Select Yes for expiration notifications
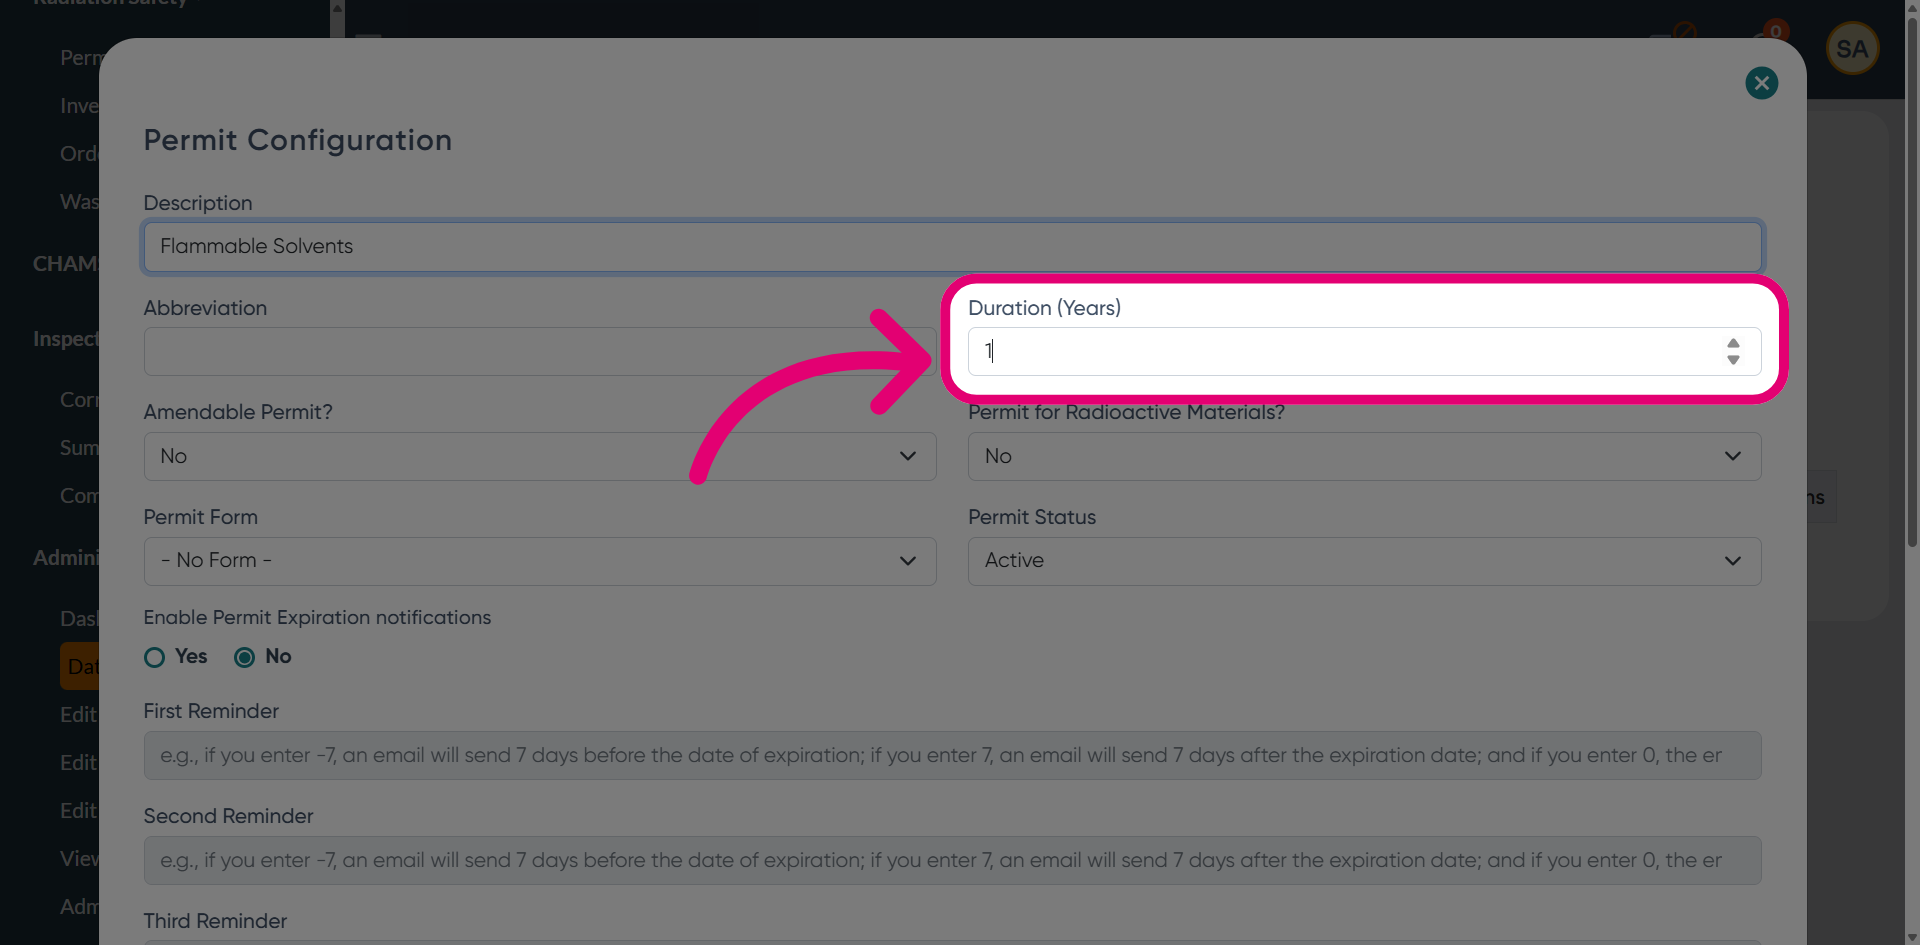The width and height of the screenshot is (1920, 945). pyautogui.click(x=154, y=657)
